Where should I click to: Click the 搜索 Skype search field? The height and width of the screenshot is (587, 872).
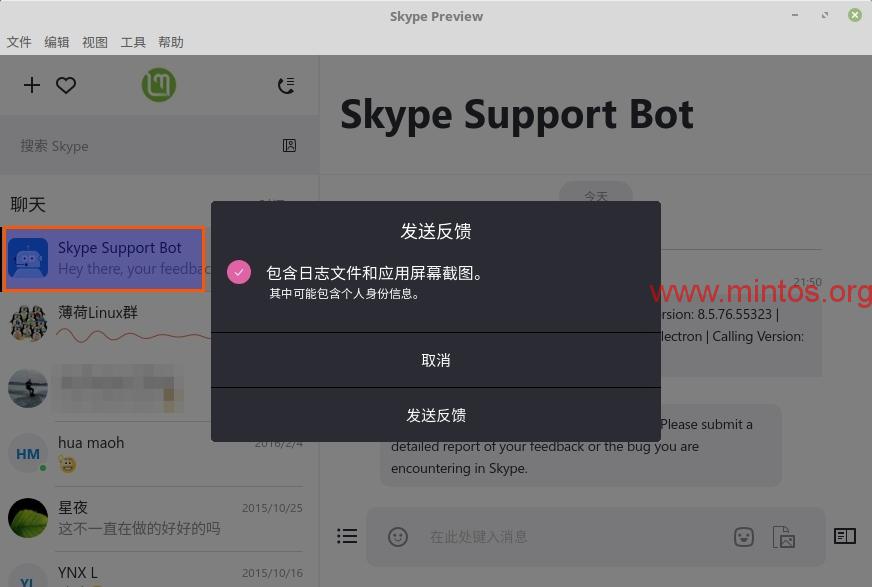click(140, 146)
